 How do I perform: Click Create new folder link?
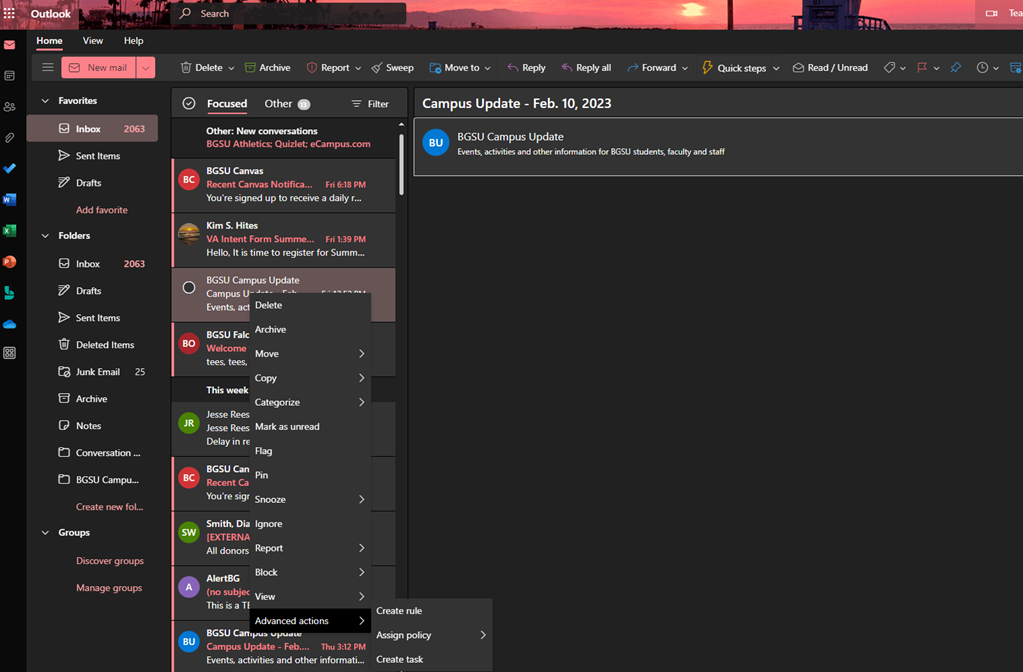tap(110, 507)
